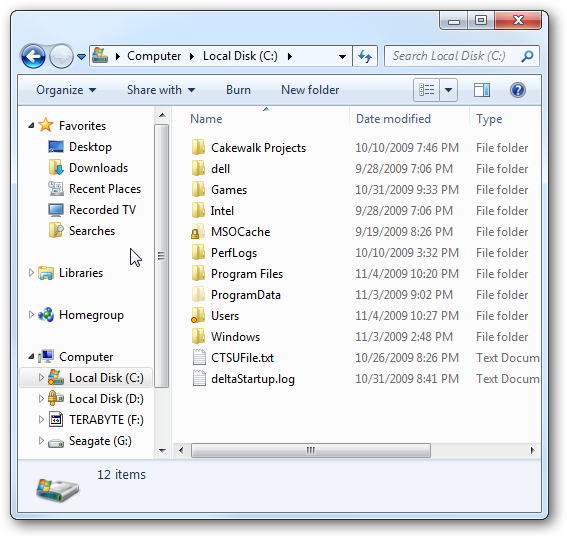
Task: Click date 10/26/2009 8:26 PM for CTSUFile.txt
Action: [x=407, y=358]
